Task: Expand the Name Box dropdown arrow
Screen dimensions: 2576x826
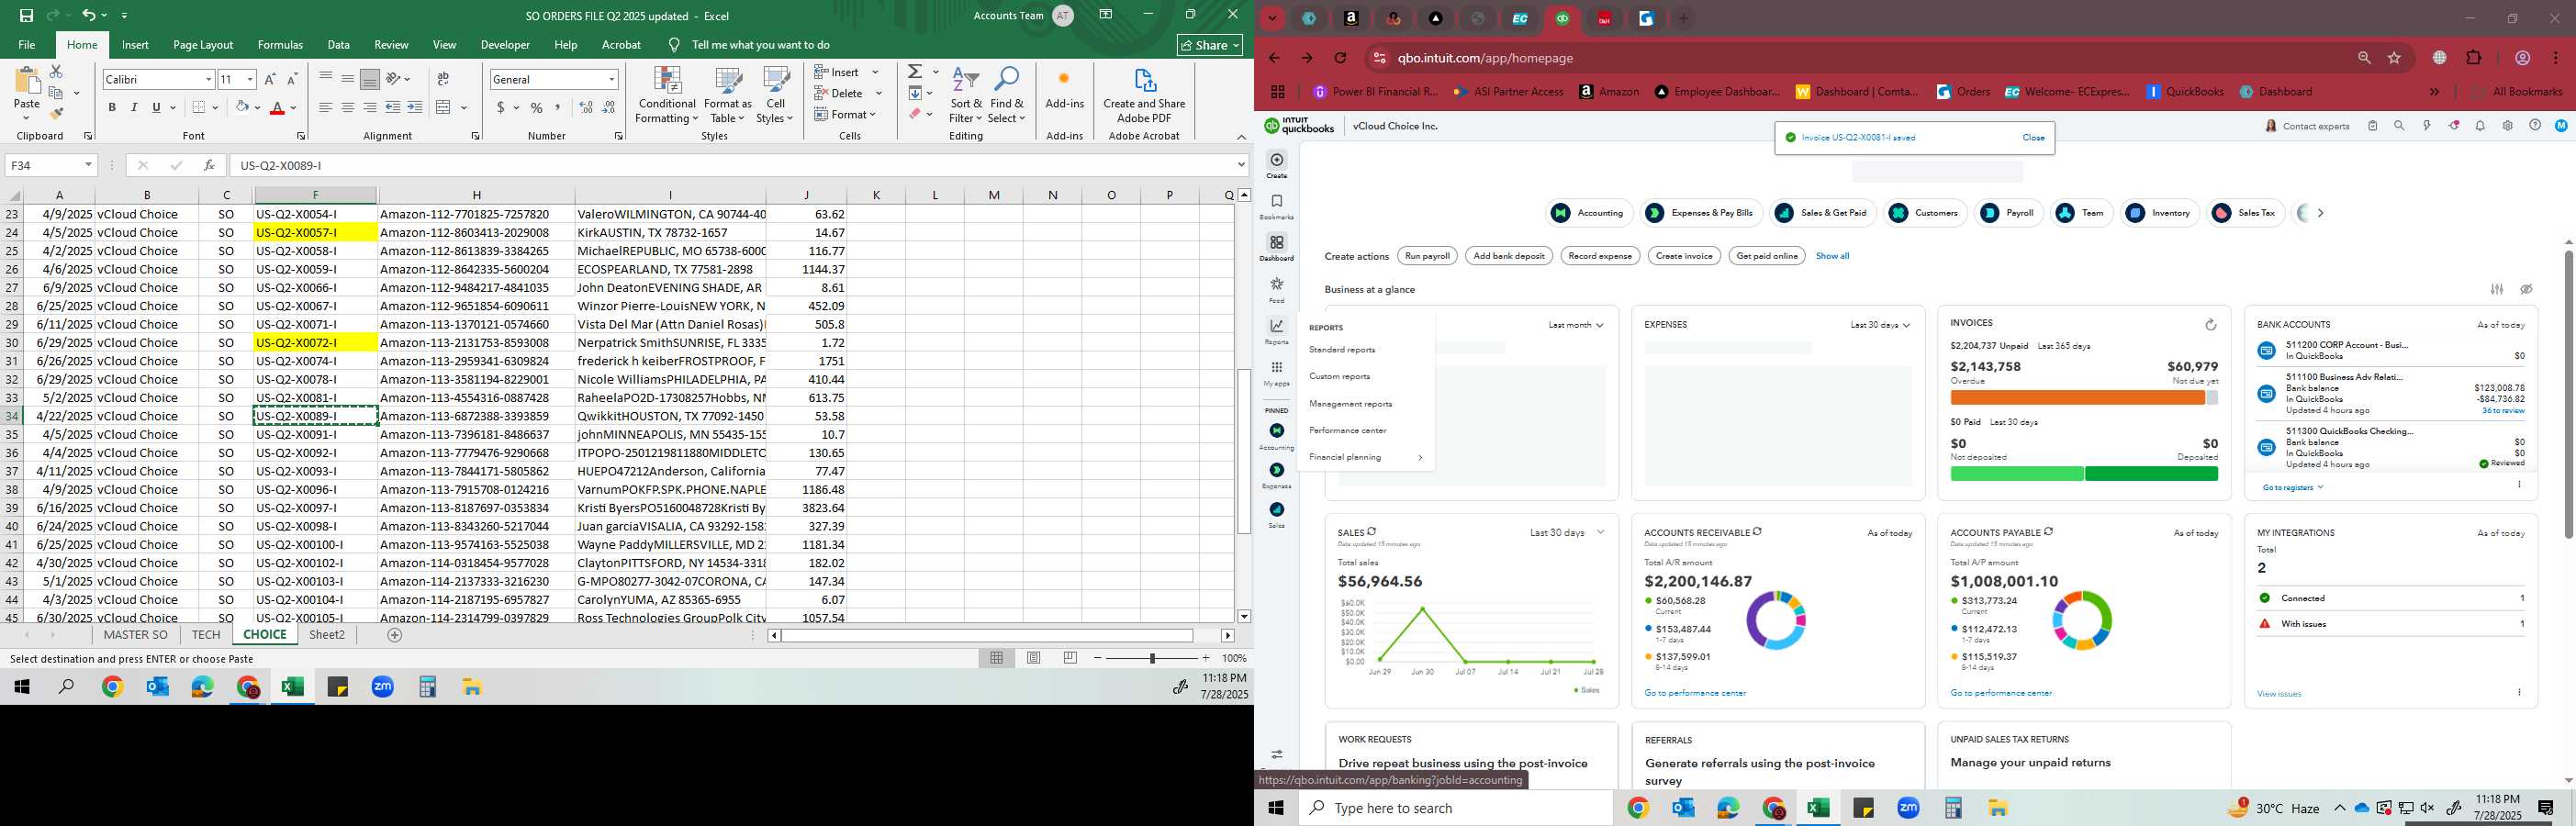Action: click(88, 165)
